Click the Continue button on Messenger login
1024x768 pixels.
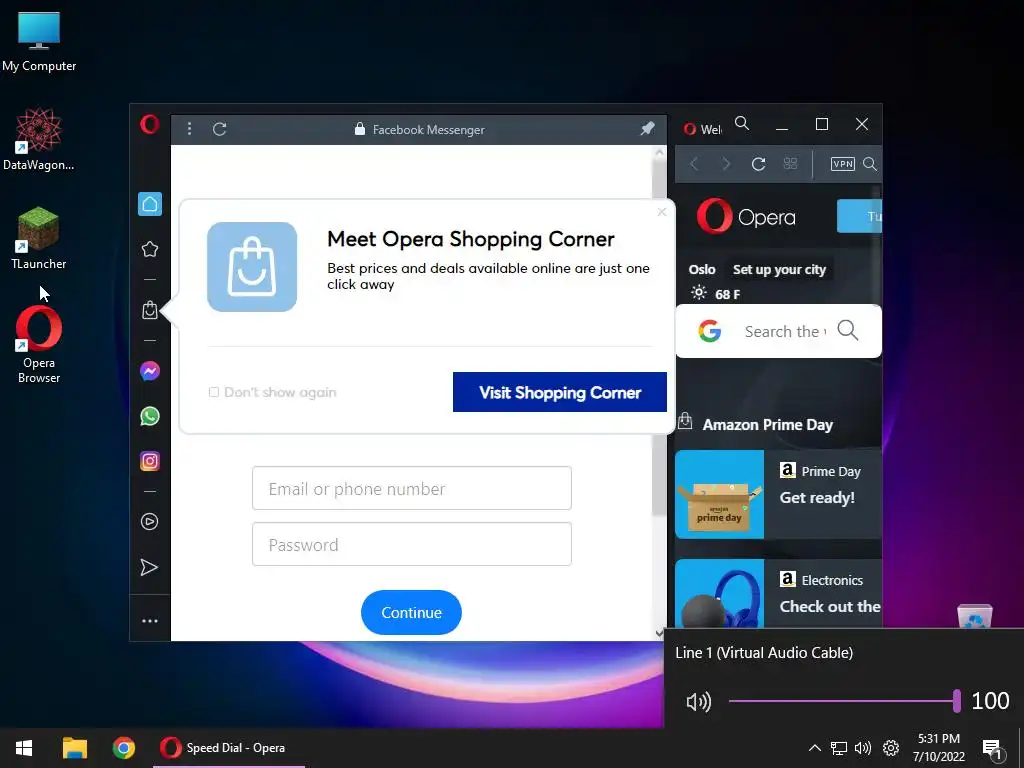pyautogui.click(x=411, y=613)
